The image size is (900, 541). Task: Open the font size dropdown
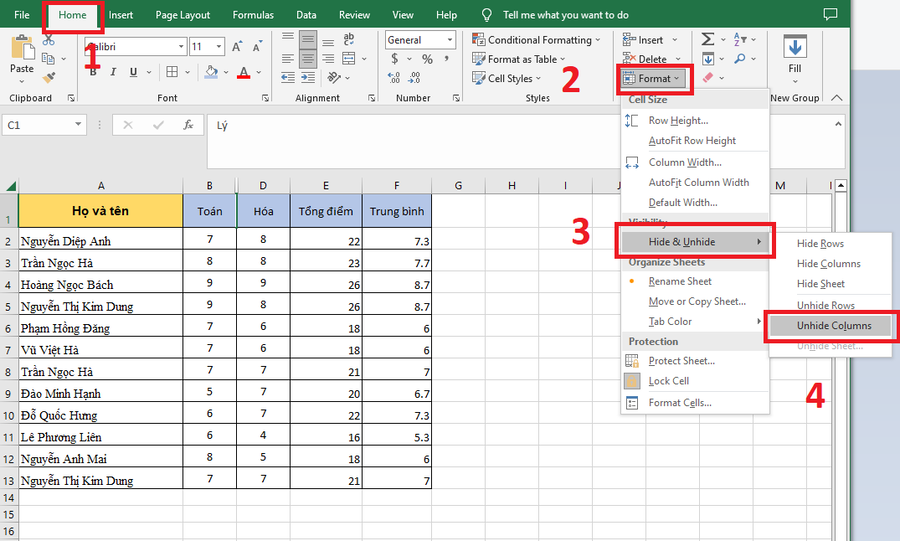pyautogui.click(x=219, y=46)
